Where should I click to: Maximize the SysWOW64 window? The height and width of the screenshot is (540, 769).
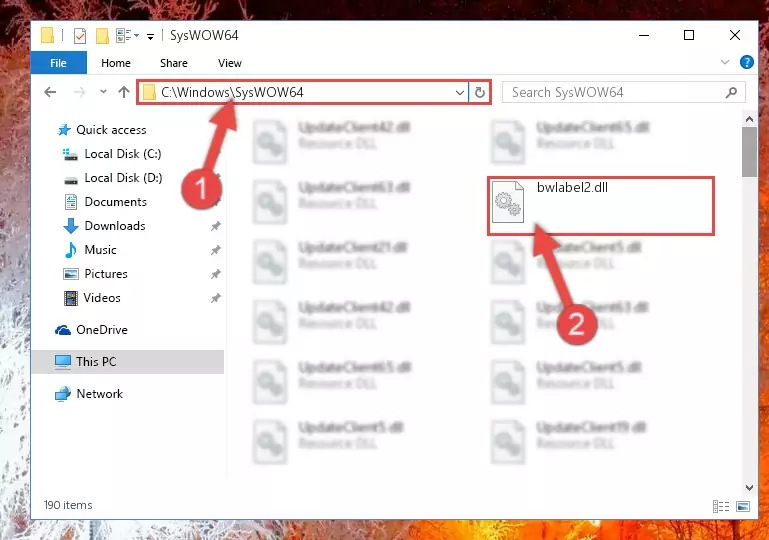point(689,35)
